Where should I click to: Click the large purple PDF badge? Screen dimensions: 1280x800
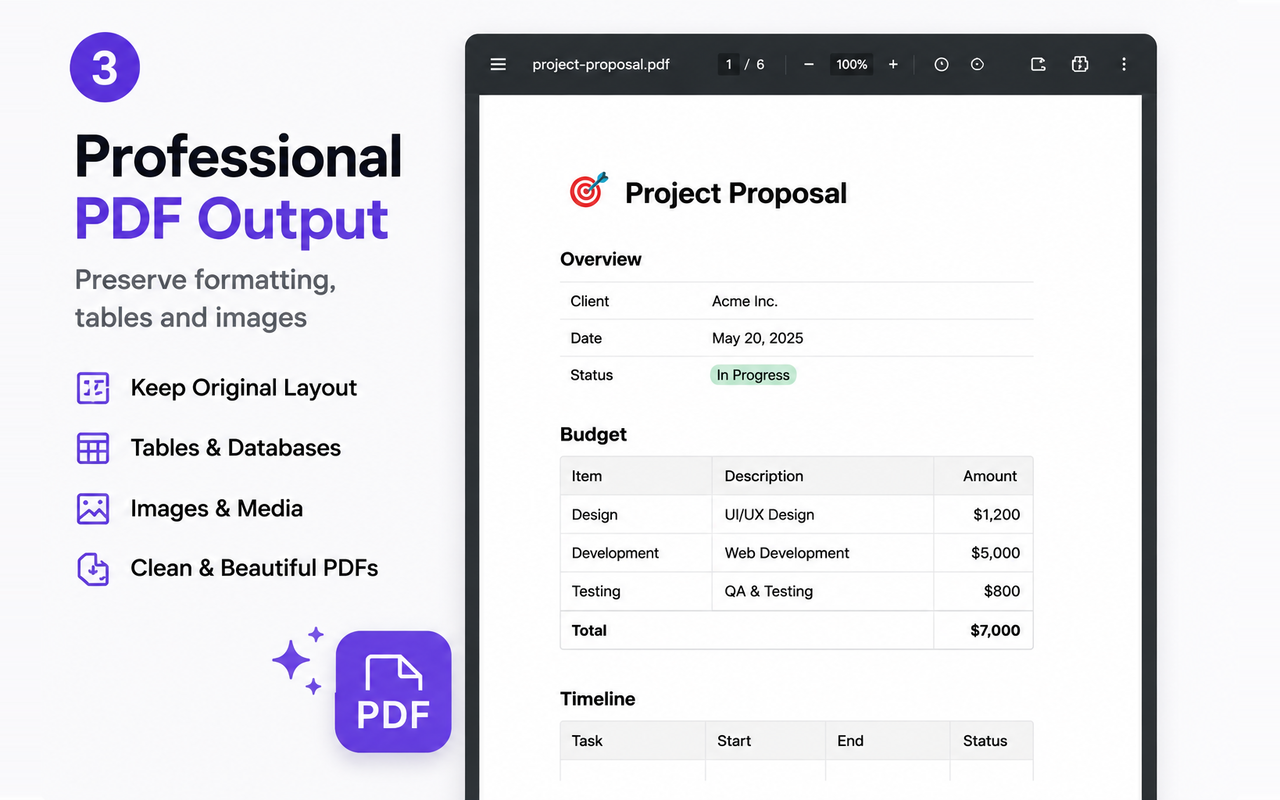point(393,692)
